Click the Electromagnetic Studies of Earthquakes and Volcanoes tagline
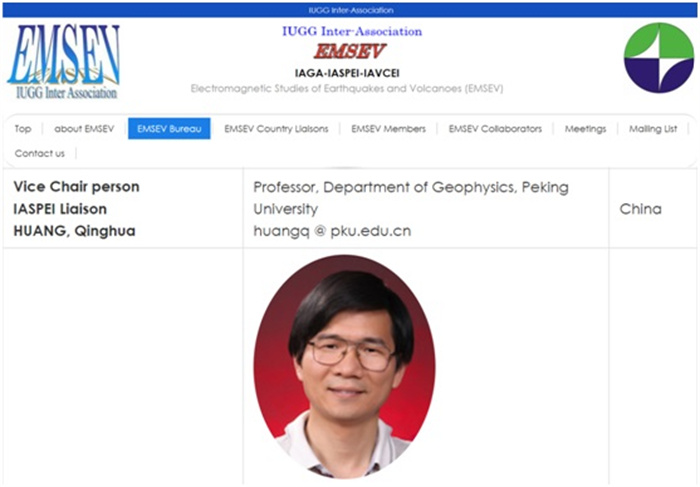Viewport: 700px width, 487px height. 347,88
